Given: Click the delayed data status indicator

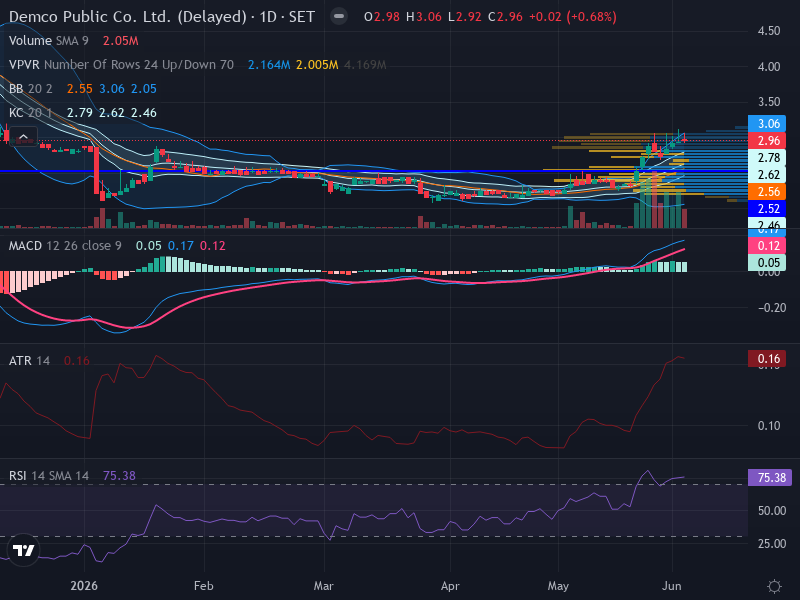Looking at the screenshot, I should click(x=338, y=17).
